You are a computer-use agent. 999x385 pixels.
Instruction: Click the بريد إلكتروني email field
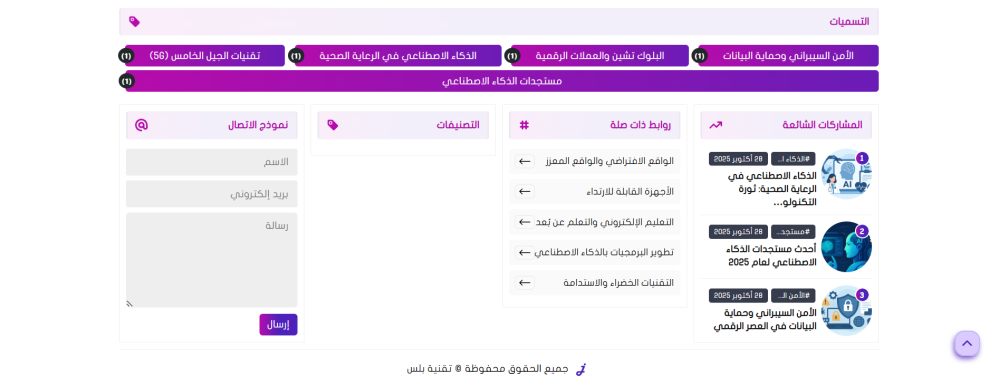(x=212, y=194)
